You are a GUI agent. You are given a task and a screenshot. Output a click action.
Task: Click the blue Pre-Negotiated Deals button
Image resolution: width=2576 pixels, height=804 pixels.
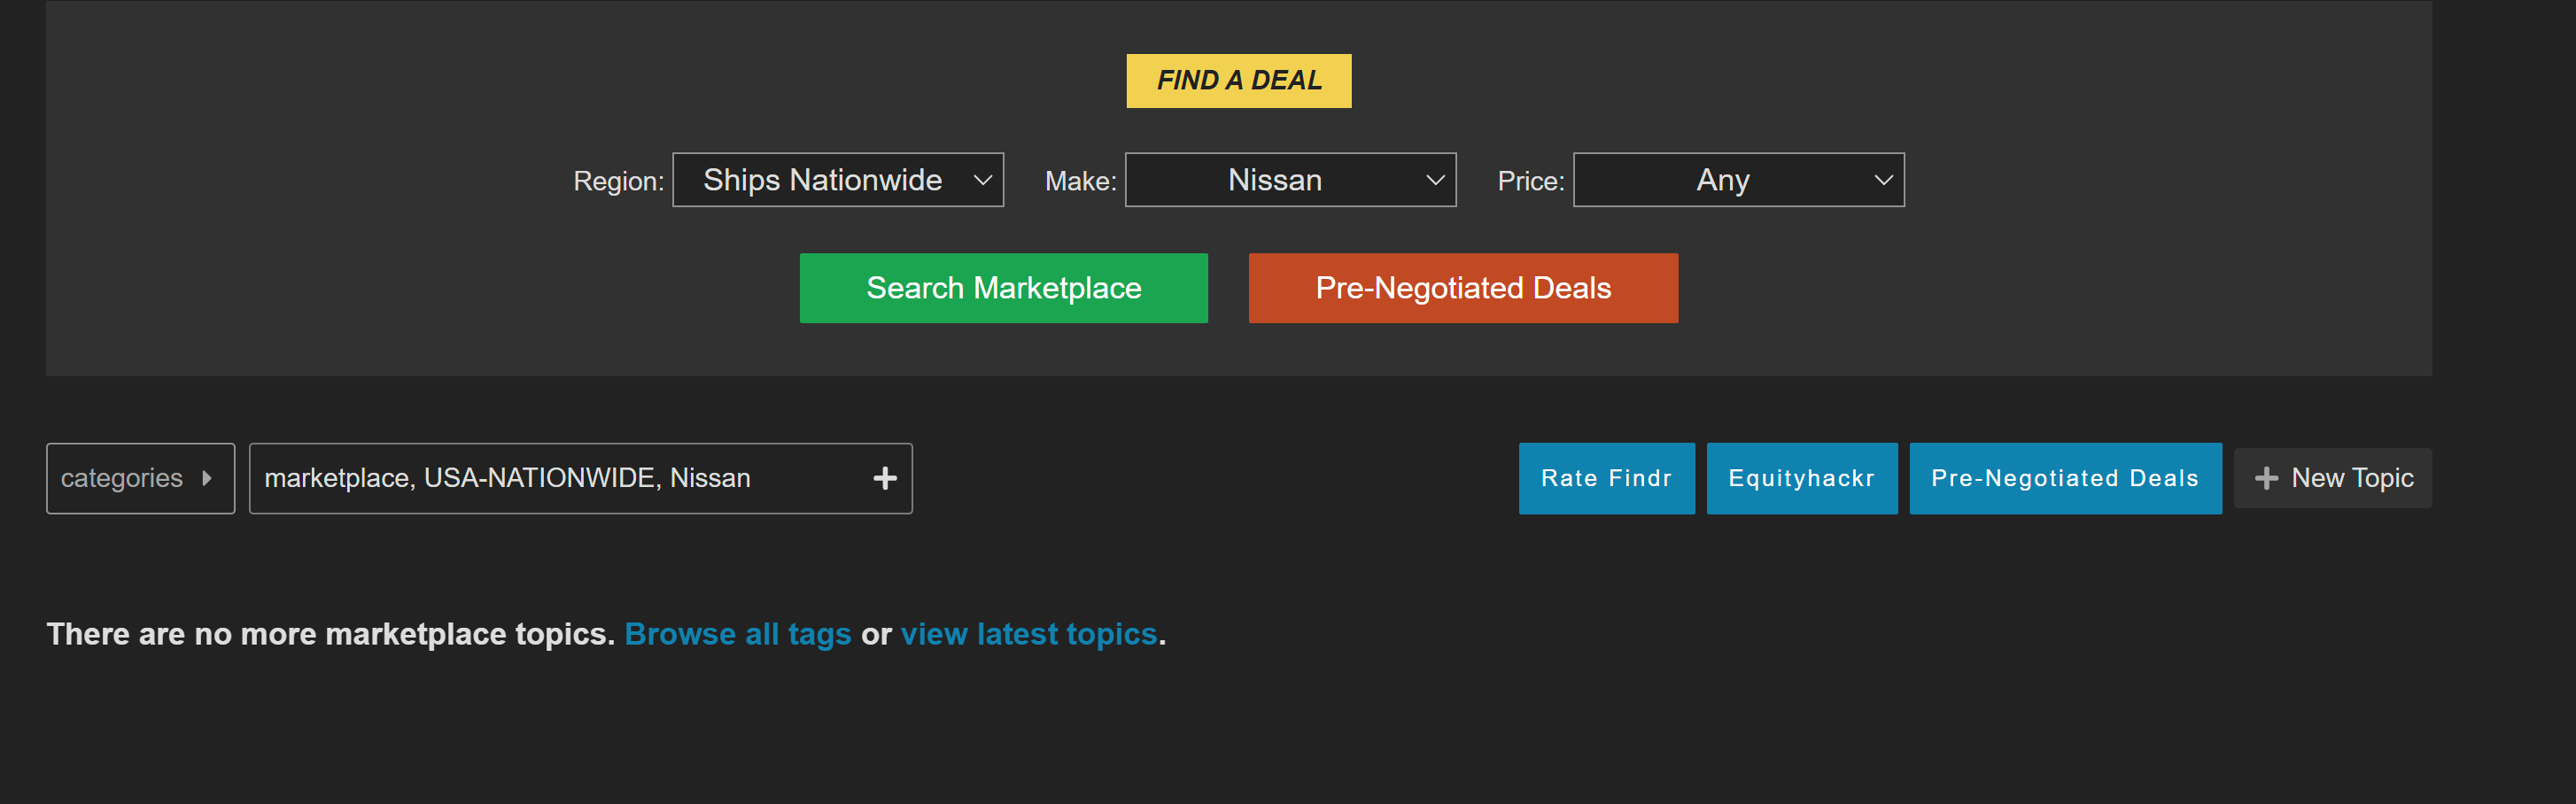(2065, 478)
